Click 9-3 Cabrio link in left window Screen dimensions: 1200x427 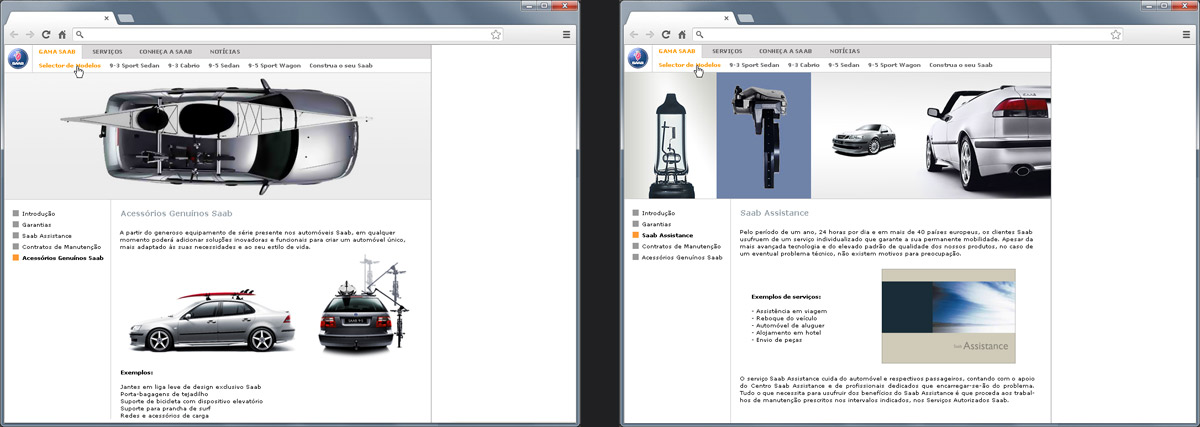(x=184, y=65)
